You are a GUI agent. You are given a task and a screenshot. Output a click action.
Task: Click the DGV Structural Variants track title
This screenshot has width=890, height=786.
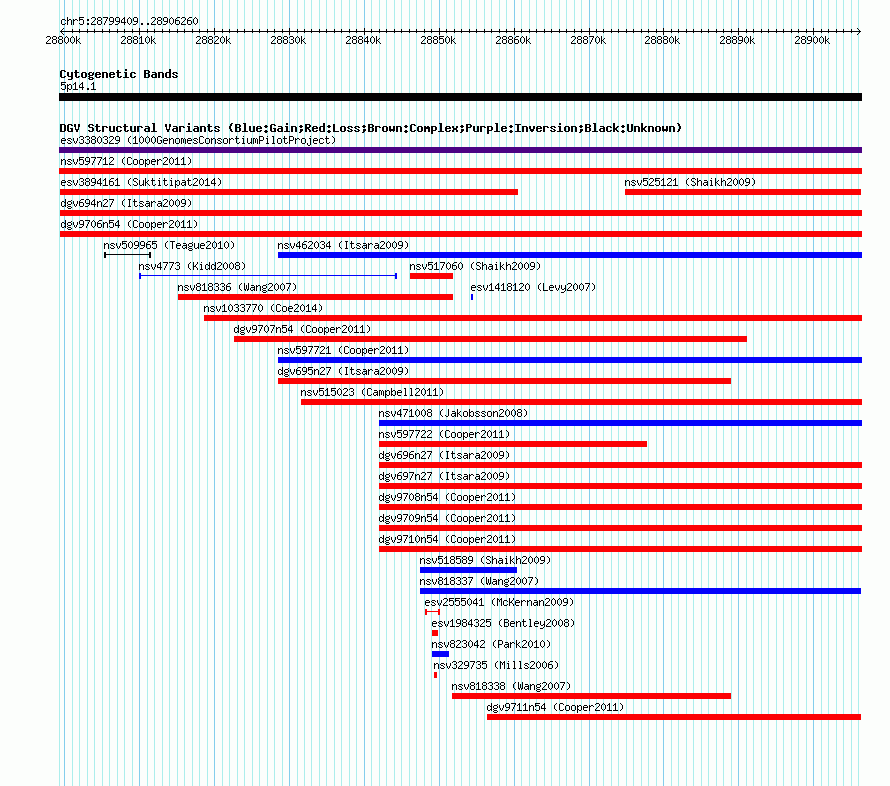coord(371,128)
